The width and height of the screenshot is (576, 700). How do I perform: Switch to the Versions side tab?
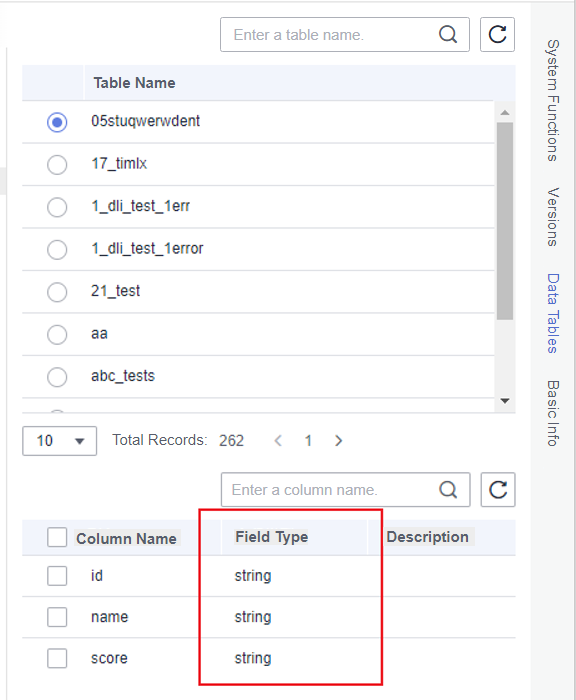click(x=553, y=217)
